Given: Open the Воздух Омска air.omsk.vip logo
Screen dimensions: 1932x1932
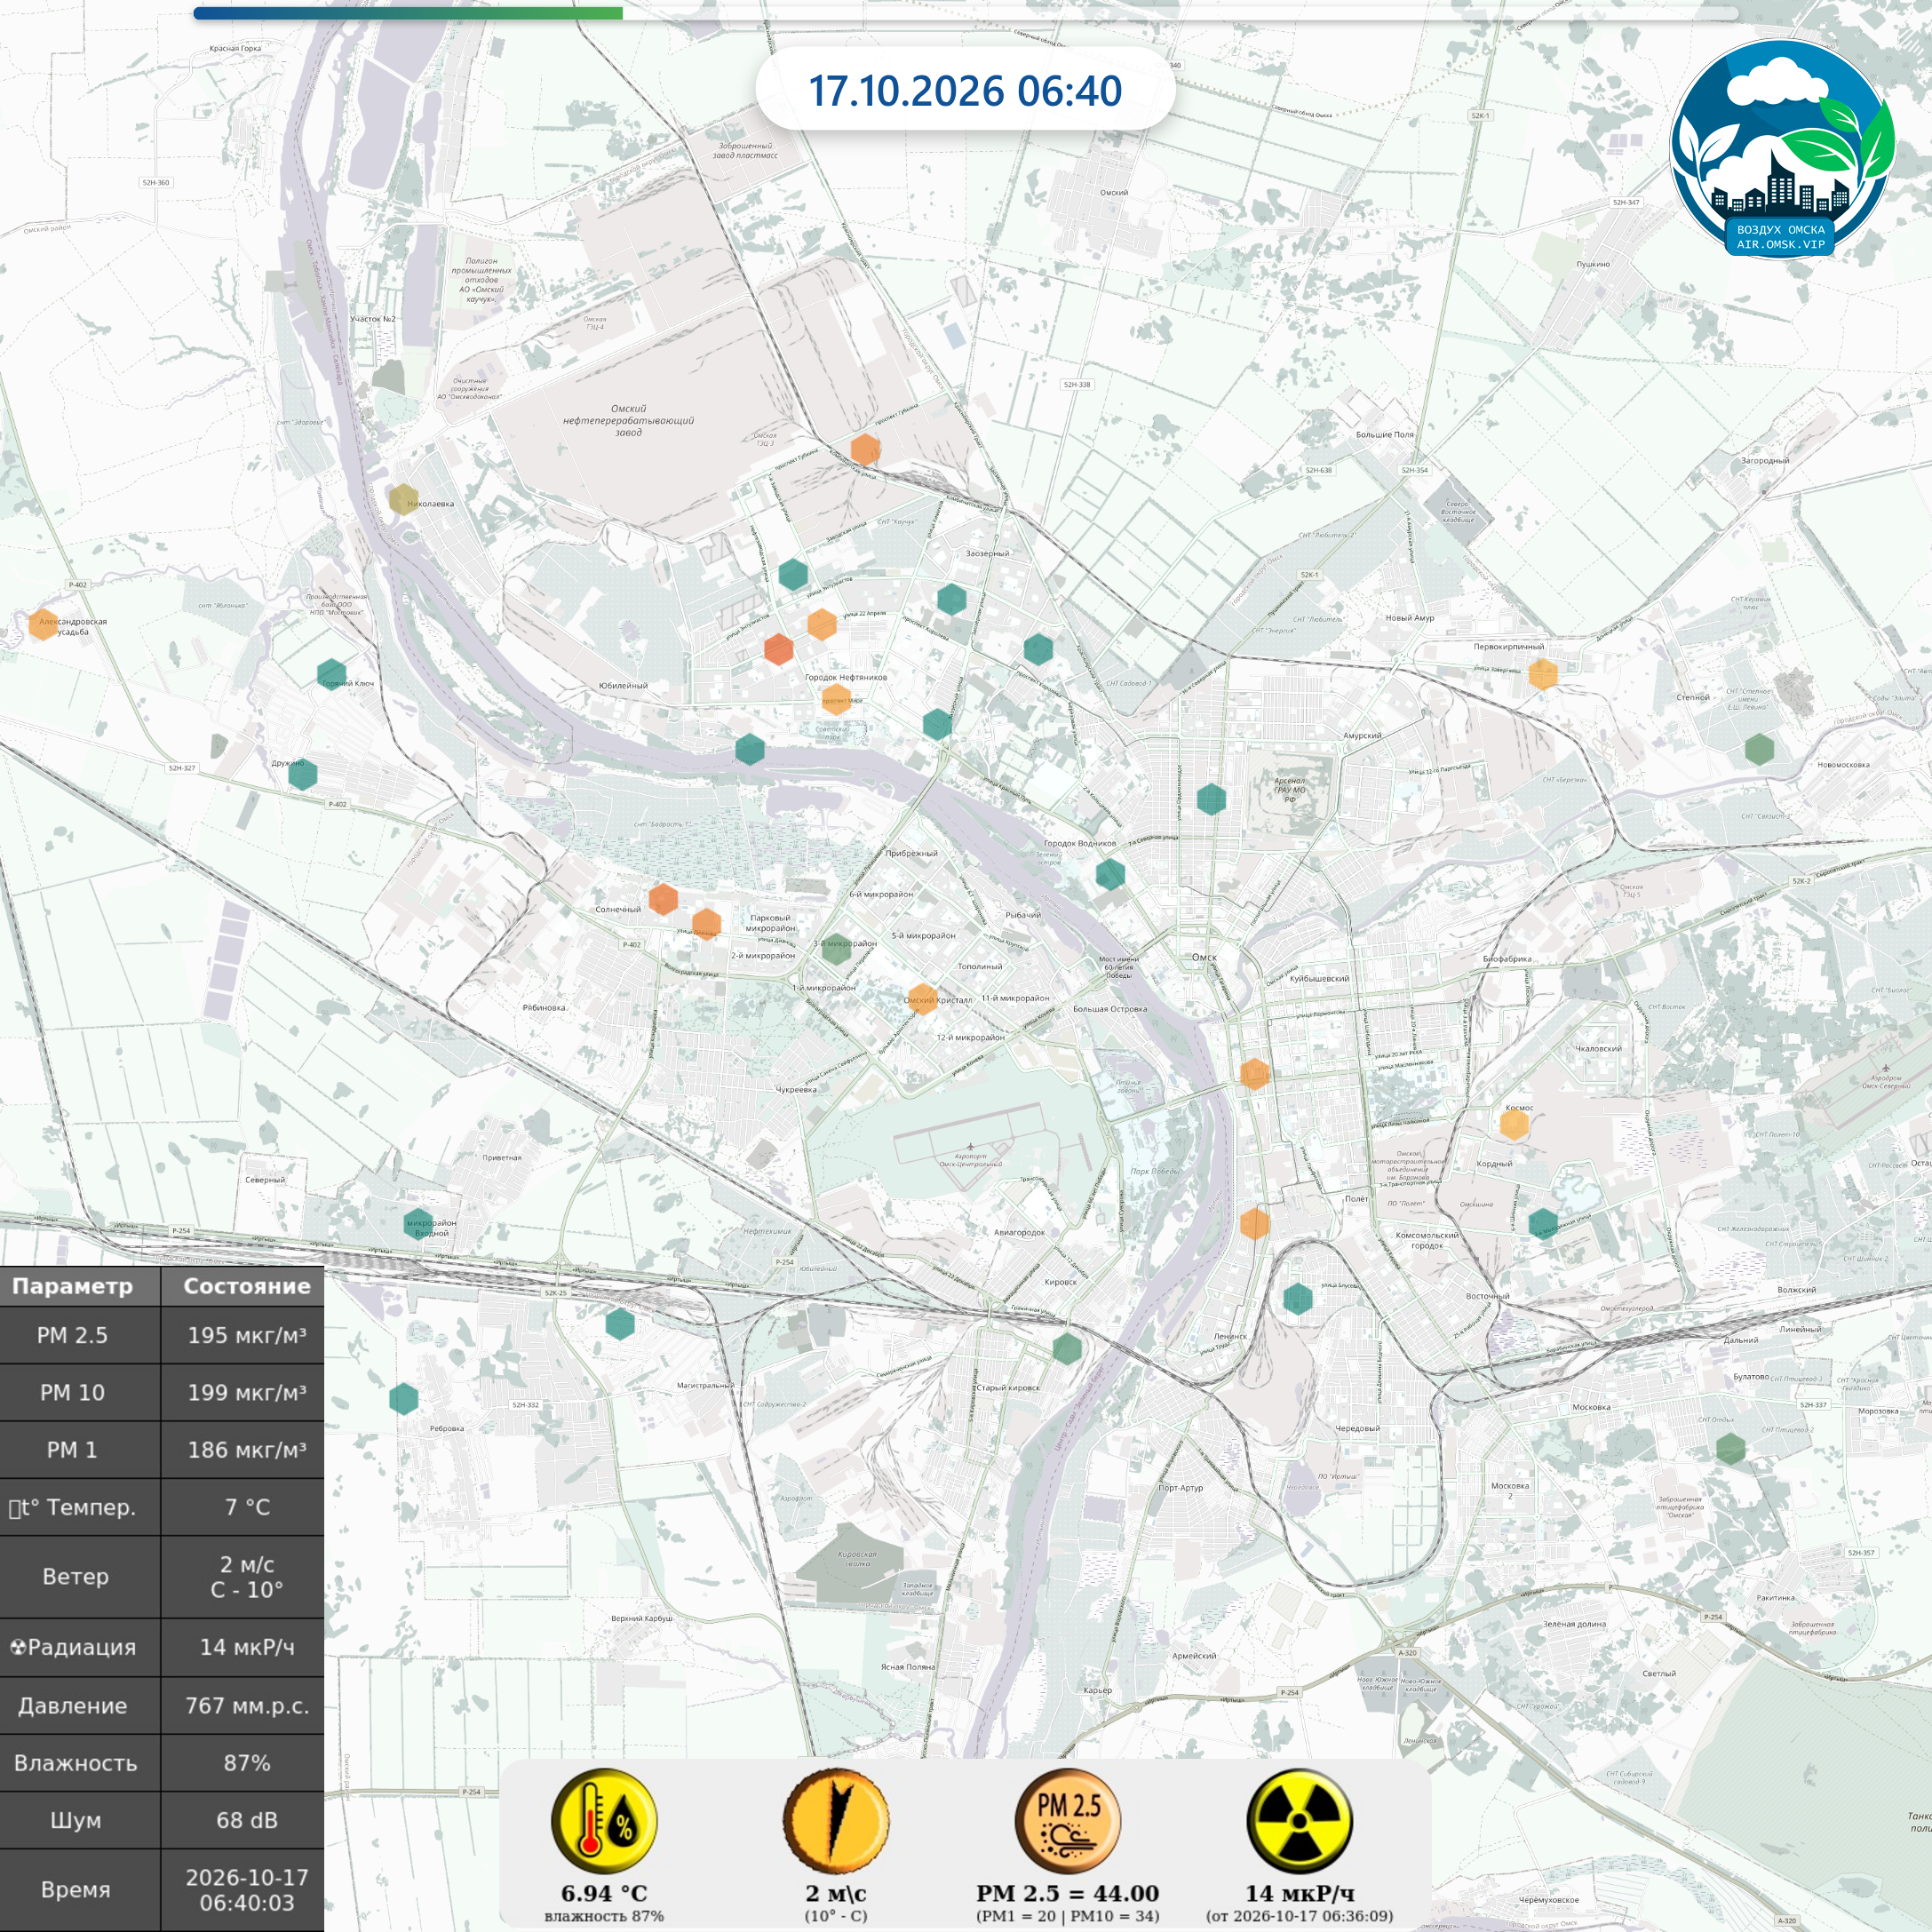Looking at the screenshot, I should [x=1781, y=148].
